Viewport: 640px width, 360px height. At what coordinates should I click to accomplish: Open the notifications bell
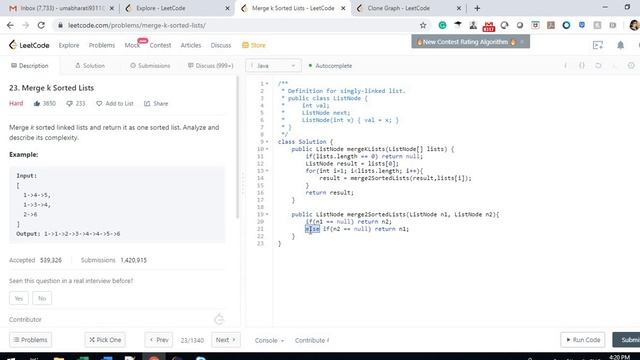[x=620, y=45]
